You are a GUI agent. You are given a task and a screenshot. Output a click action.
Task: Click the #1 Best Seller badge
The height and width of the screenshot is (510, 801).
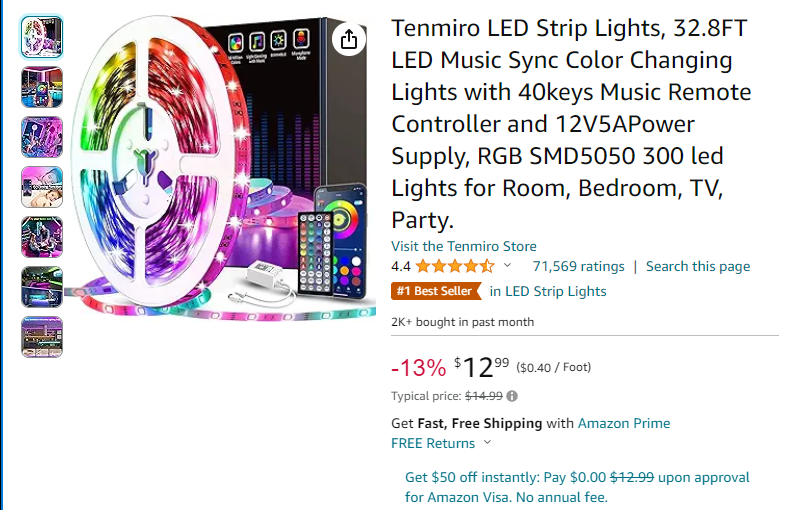(434, 291)
